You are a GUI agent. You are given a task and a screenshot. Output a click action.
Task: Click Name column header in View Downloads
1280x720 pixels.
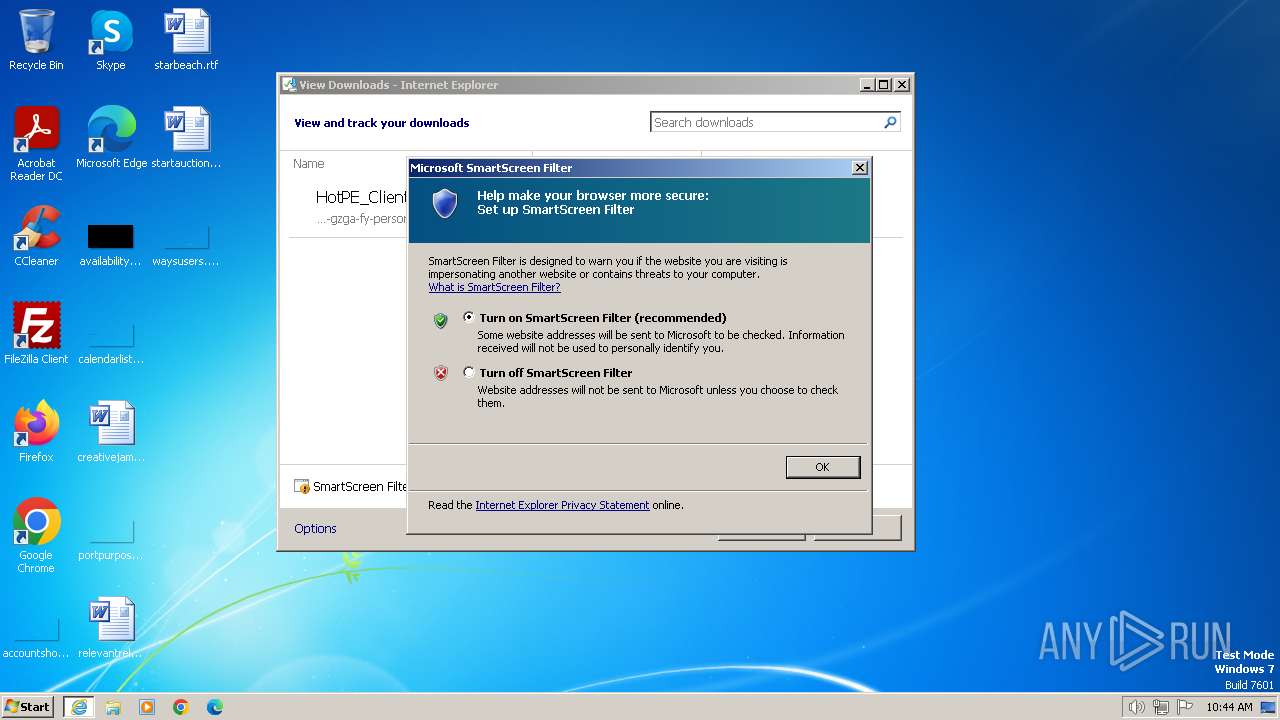(x=309, y=163)
